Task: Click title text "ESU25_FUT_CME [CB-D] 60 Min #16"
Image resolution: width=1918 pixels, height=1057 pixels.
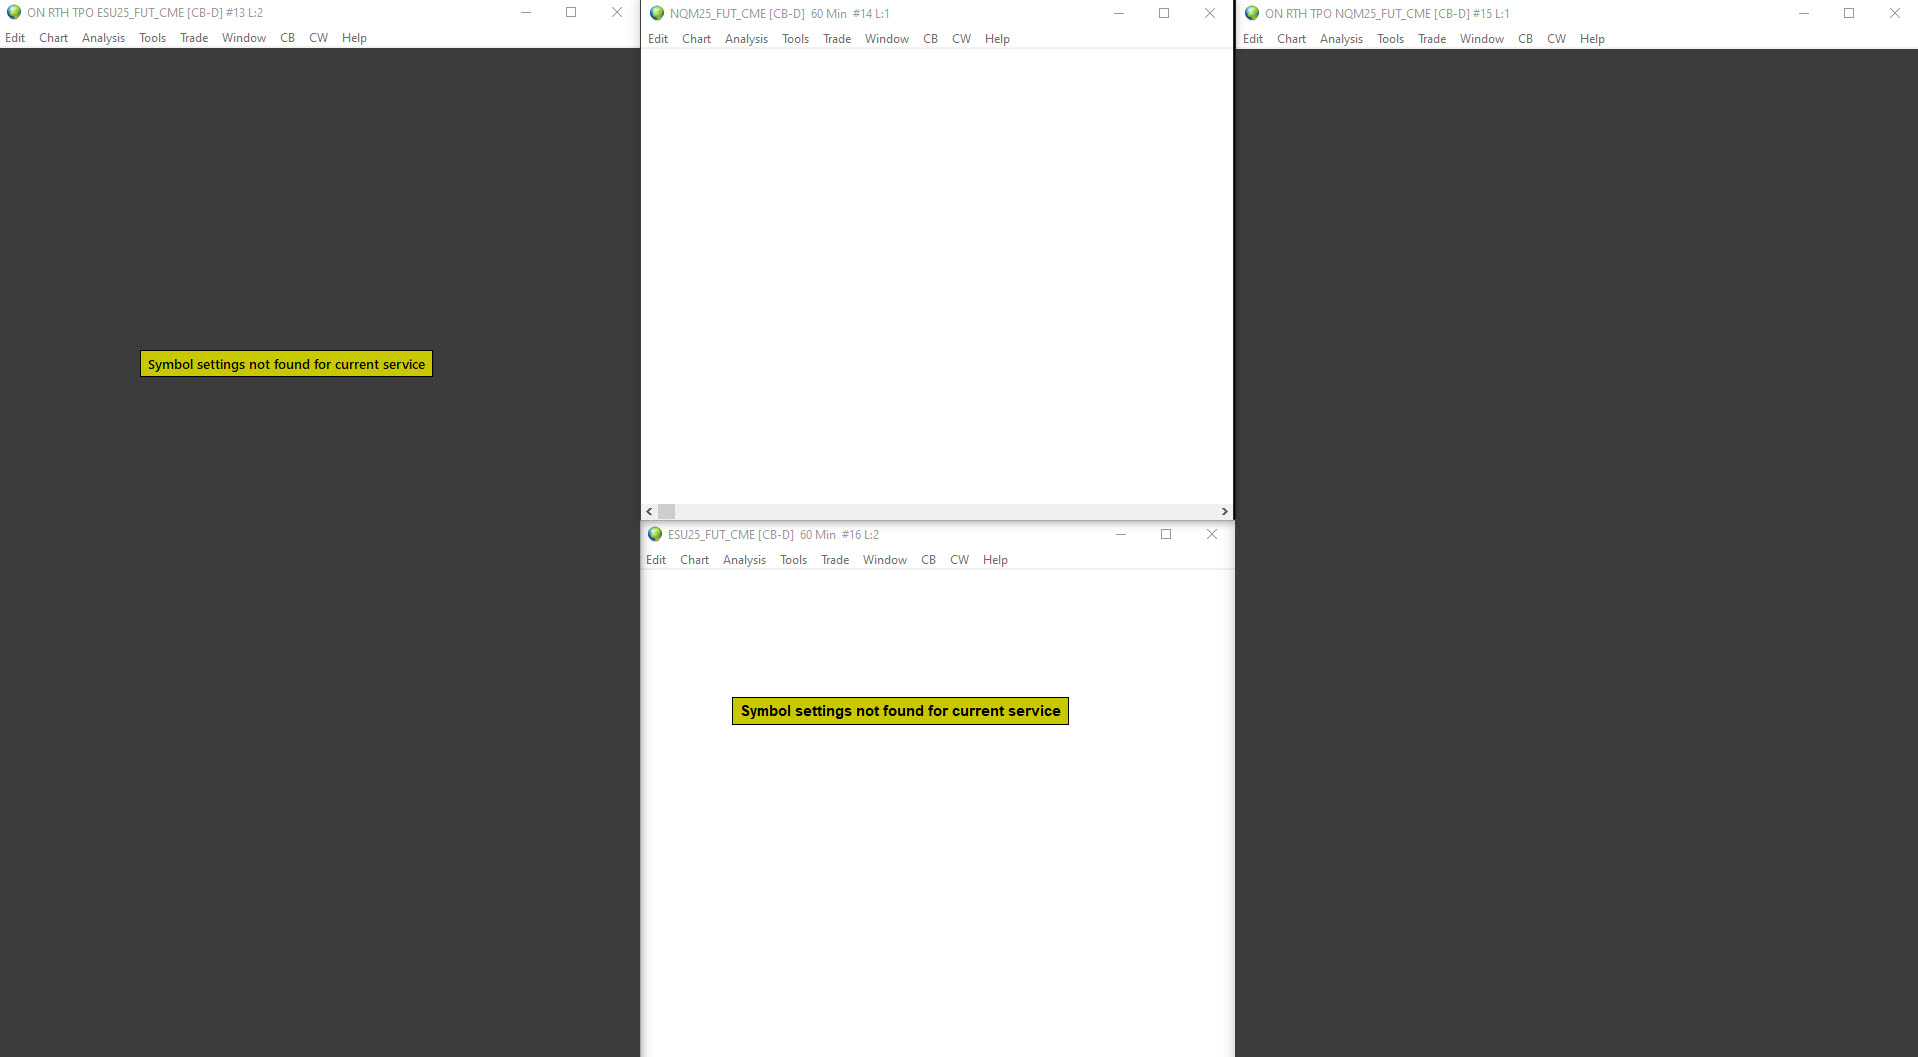Action: 764,535
